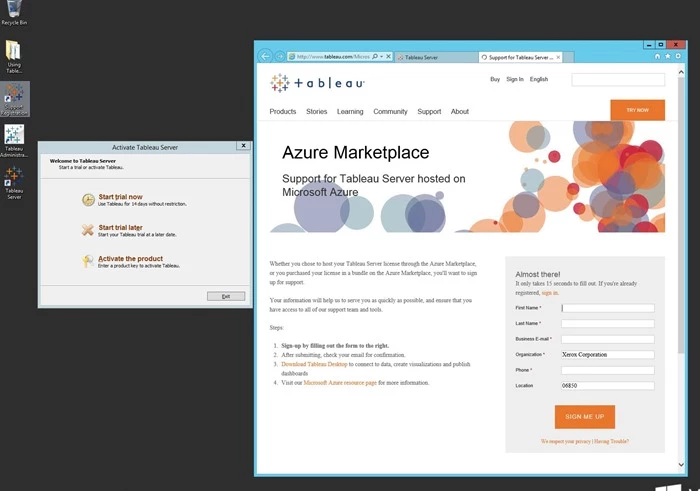Click the Windows logo at screen corner

(x=669, y=487)
